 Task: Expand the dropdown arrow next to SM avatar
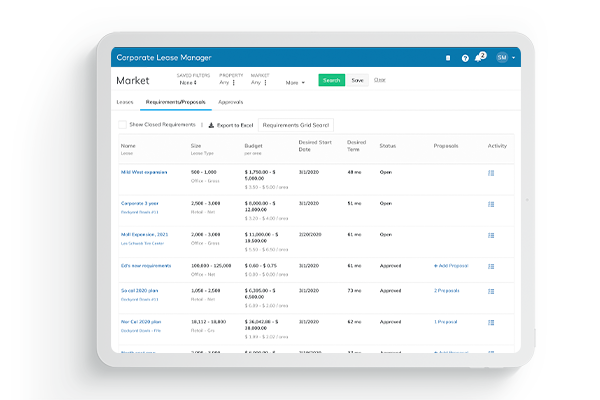(x=514, y=58)
